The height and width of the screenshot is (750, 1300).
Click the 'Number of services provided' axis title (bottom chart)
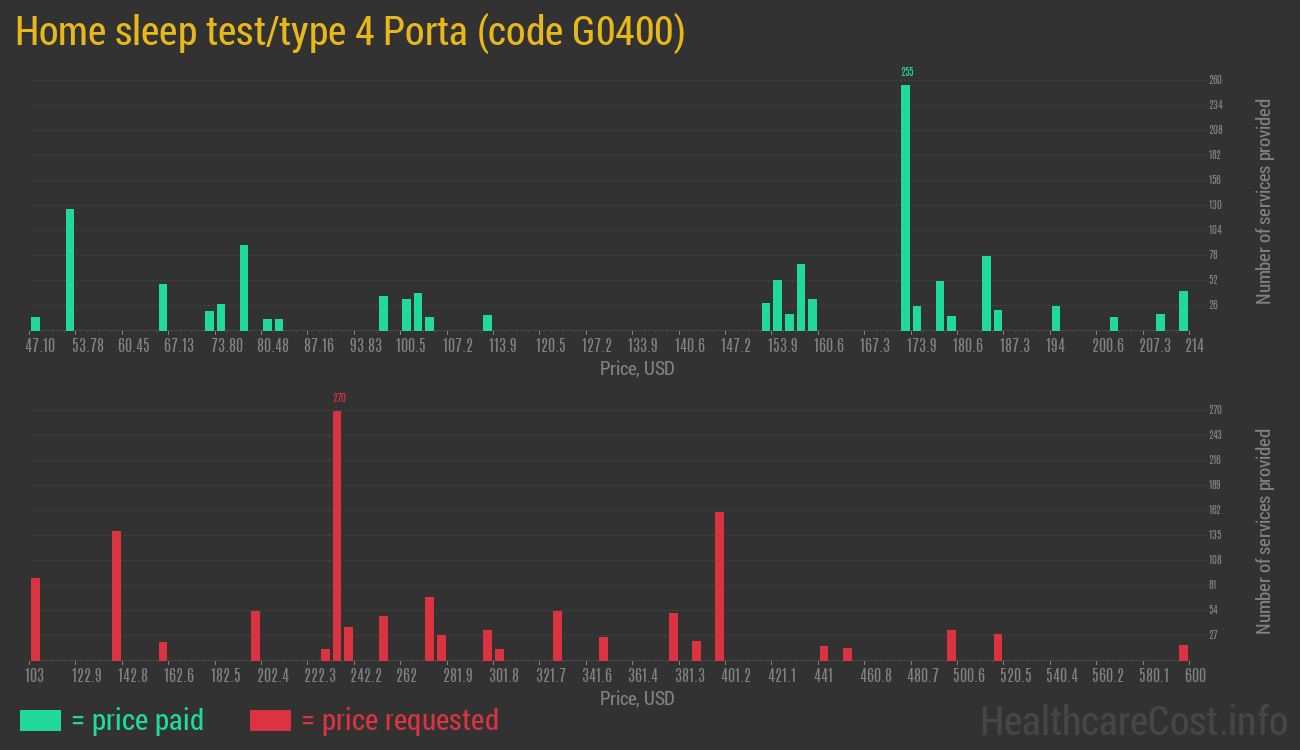[x=1262, y=530]
